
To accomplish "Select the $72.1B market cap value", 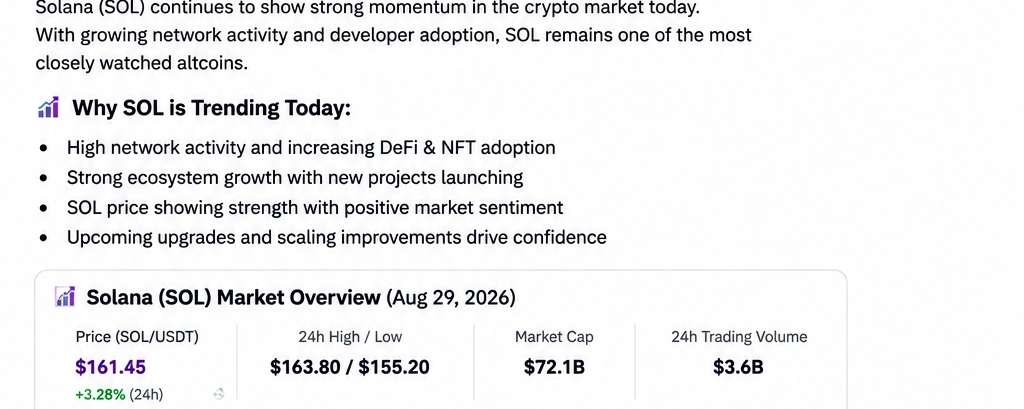I will tap(554, 367).
